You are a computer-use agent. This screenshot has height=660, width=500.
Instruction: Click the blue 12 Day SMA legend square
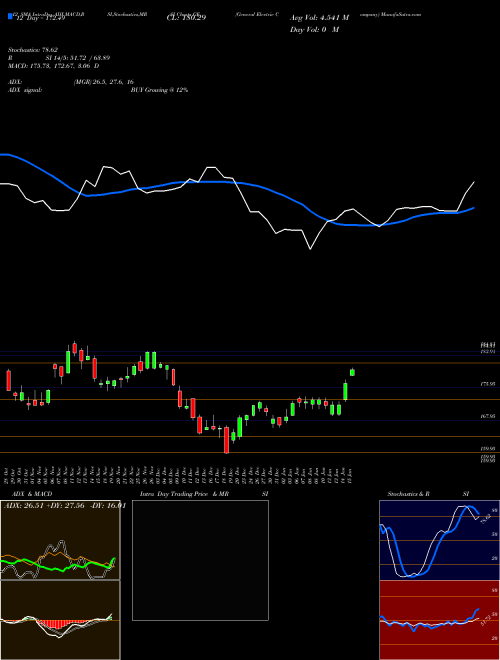coord(11,16)
